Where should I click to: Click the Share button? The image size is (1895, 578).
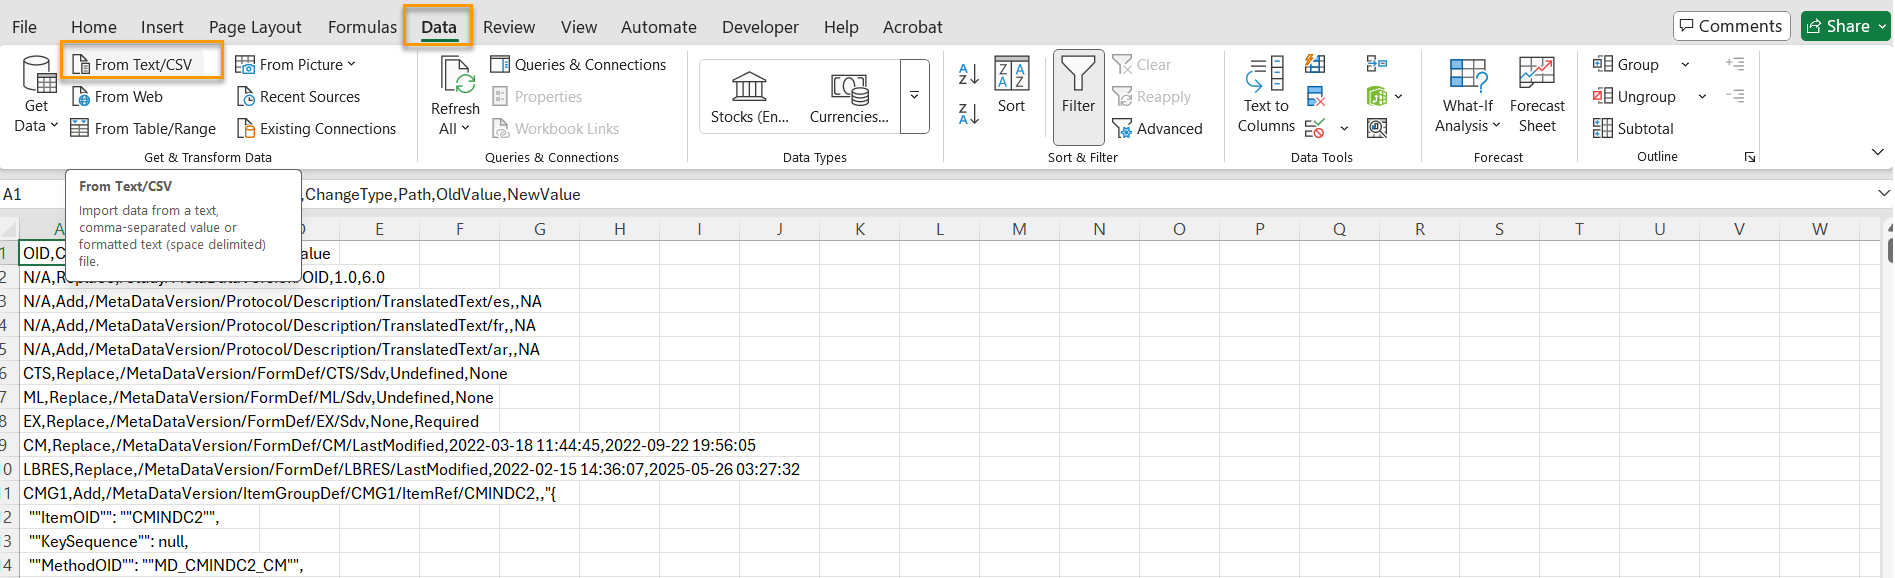point(1845,26)
